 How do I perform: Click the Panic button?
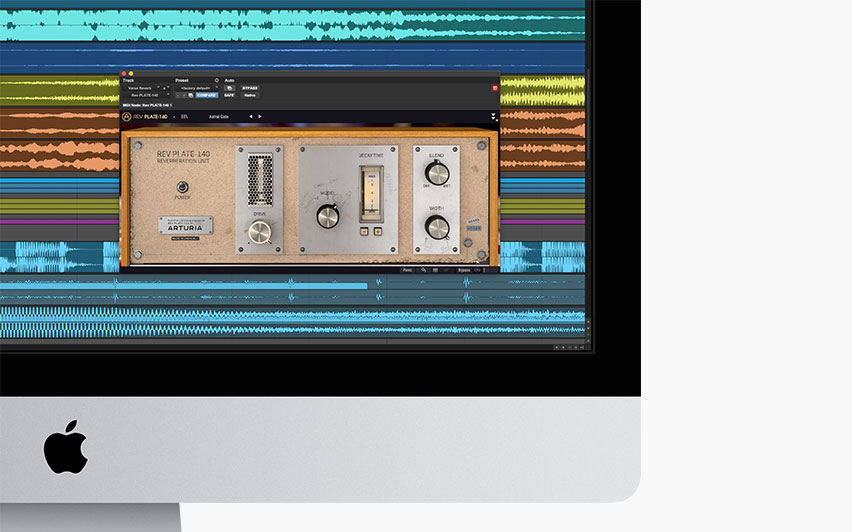pos(408,270)
